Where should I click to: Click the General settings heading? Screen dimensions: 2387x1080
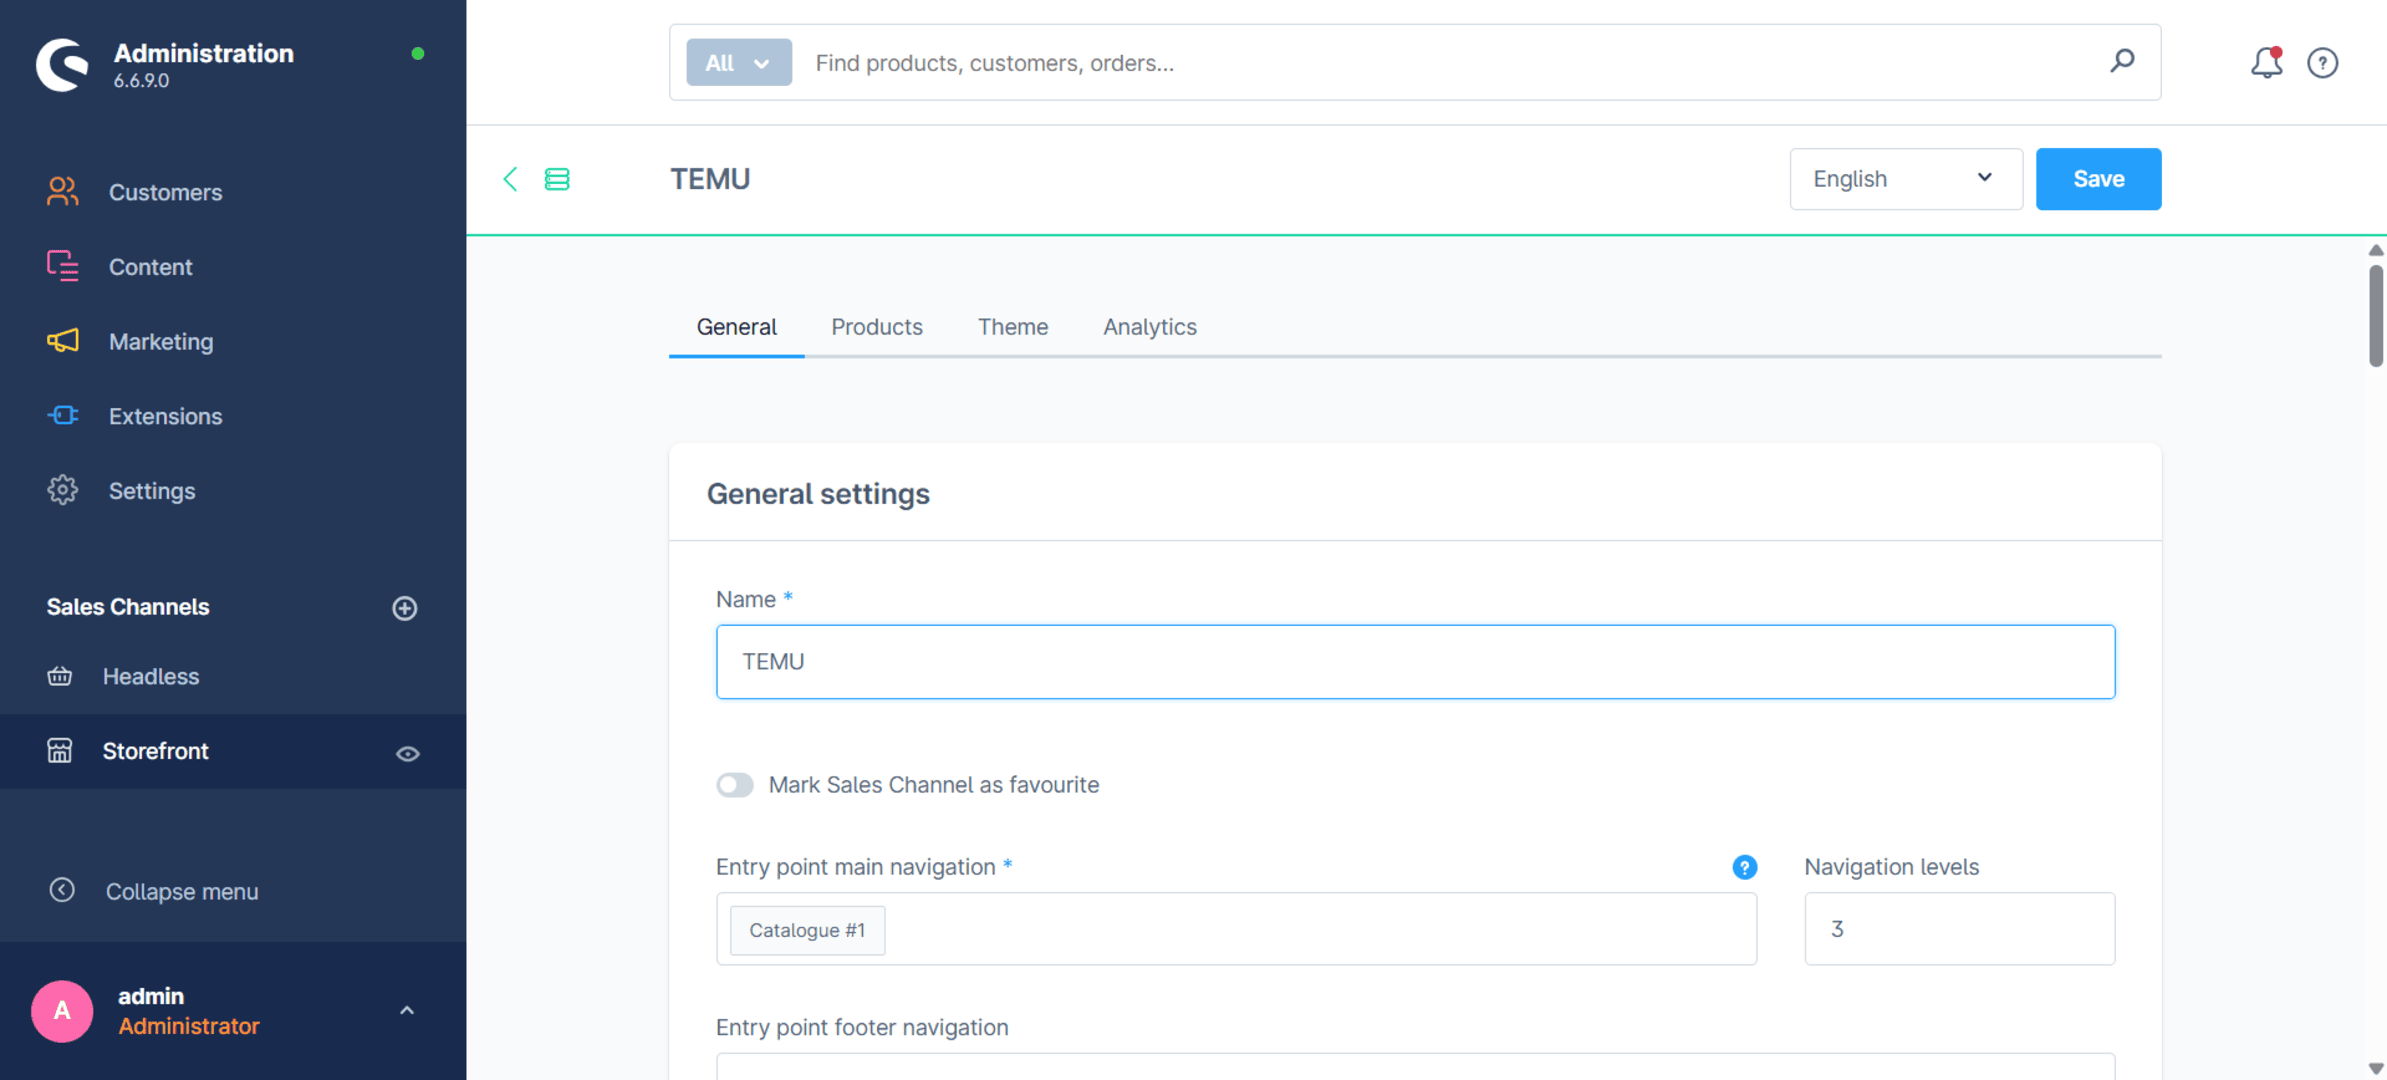tap(818, 494)
